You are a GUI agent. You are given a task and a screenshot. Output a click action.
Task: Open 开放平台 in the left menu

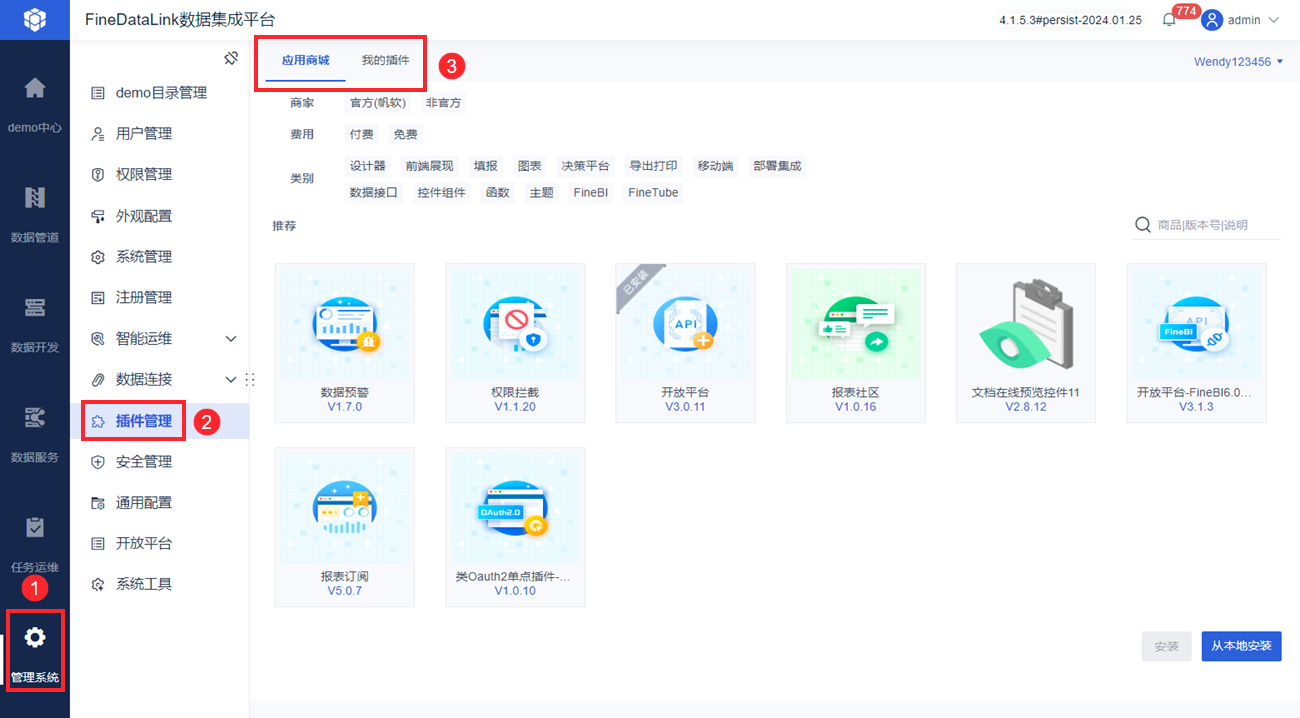pyautogui.click(x=144, y=543)
